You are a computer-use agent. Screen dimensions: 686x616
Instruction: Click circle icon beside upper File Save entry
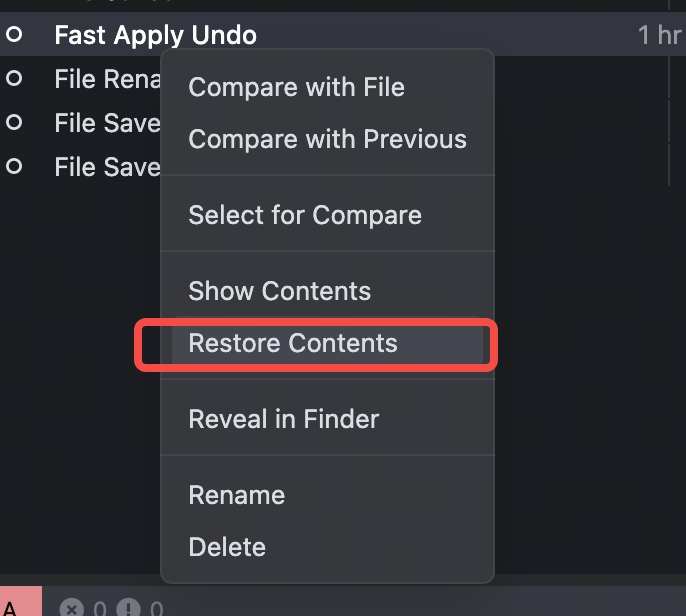(x=14, y=122)
